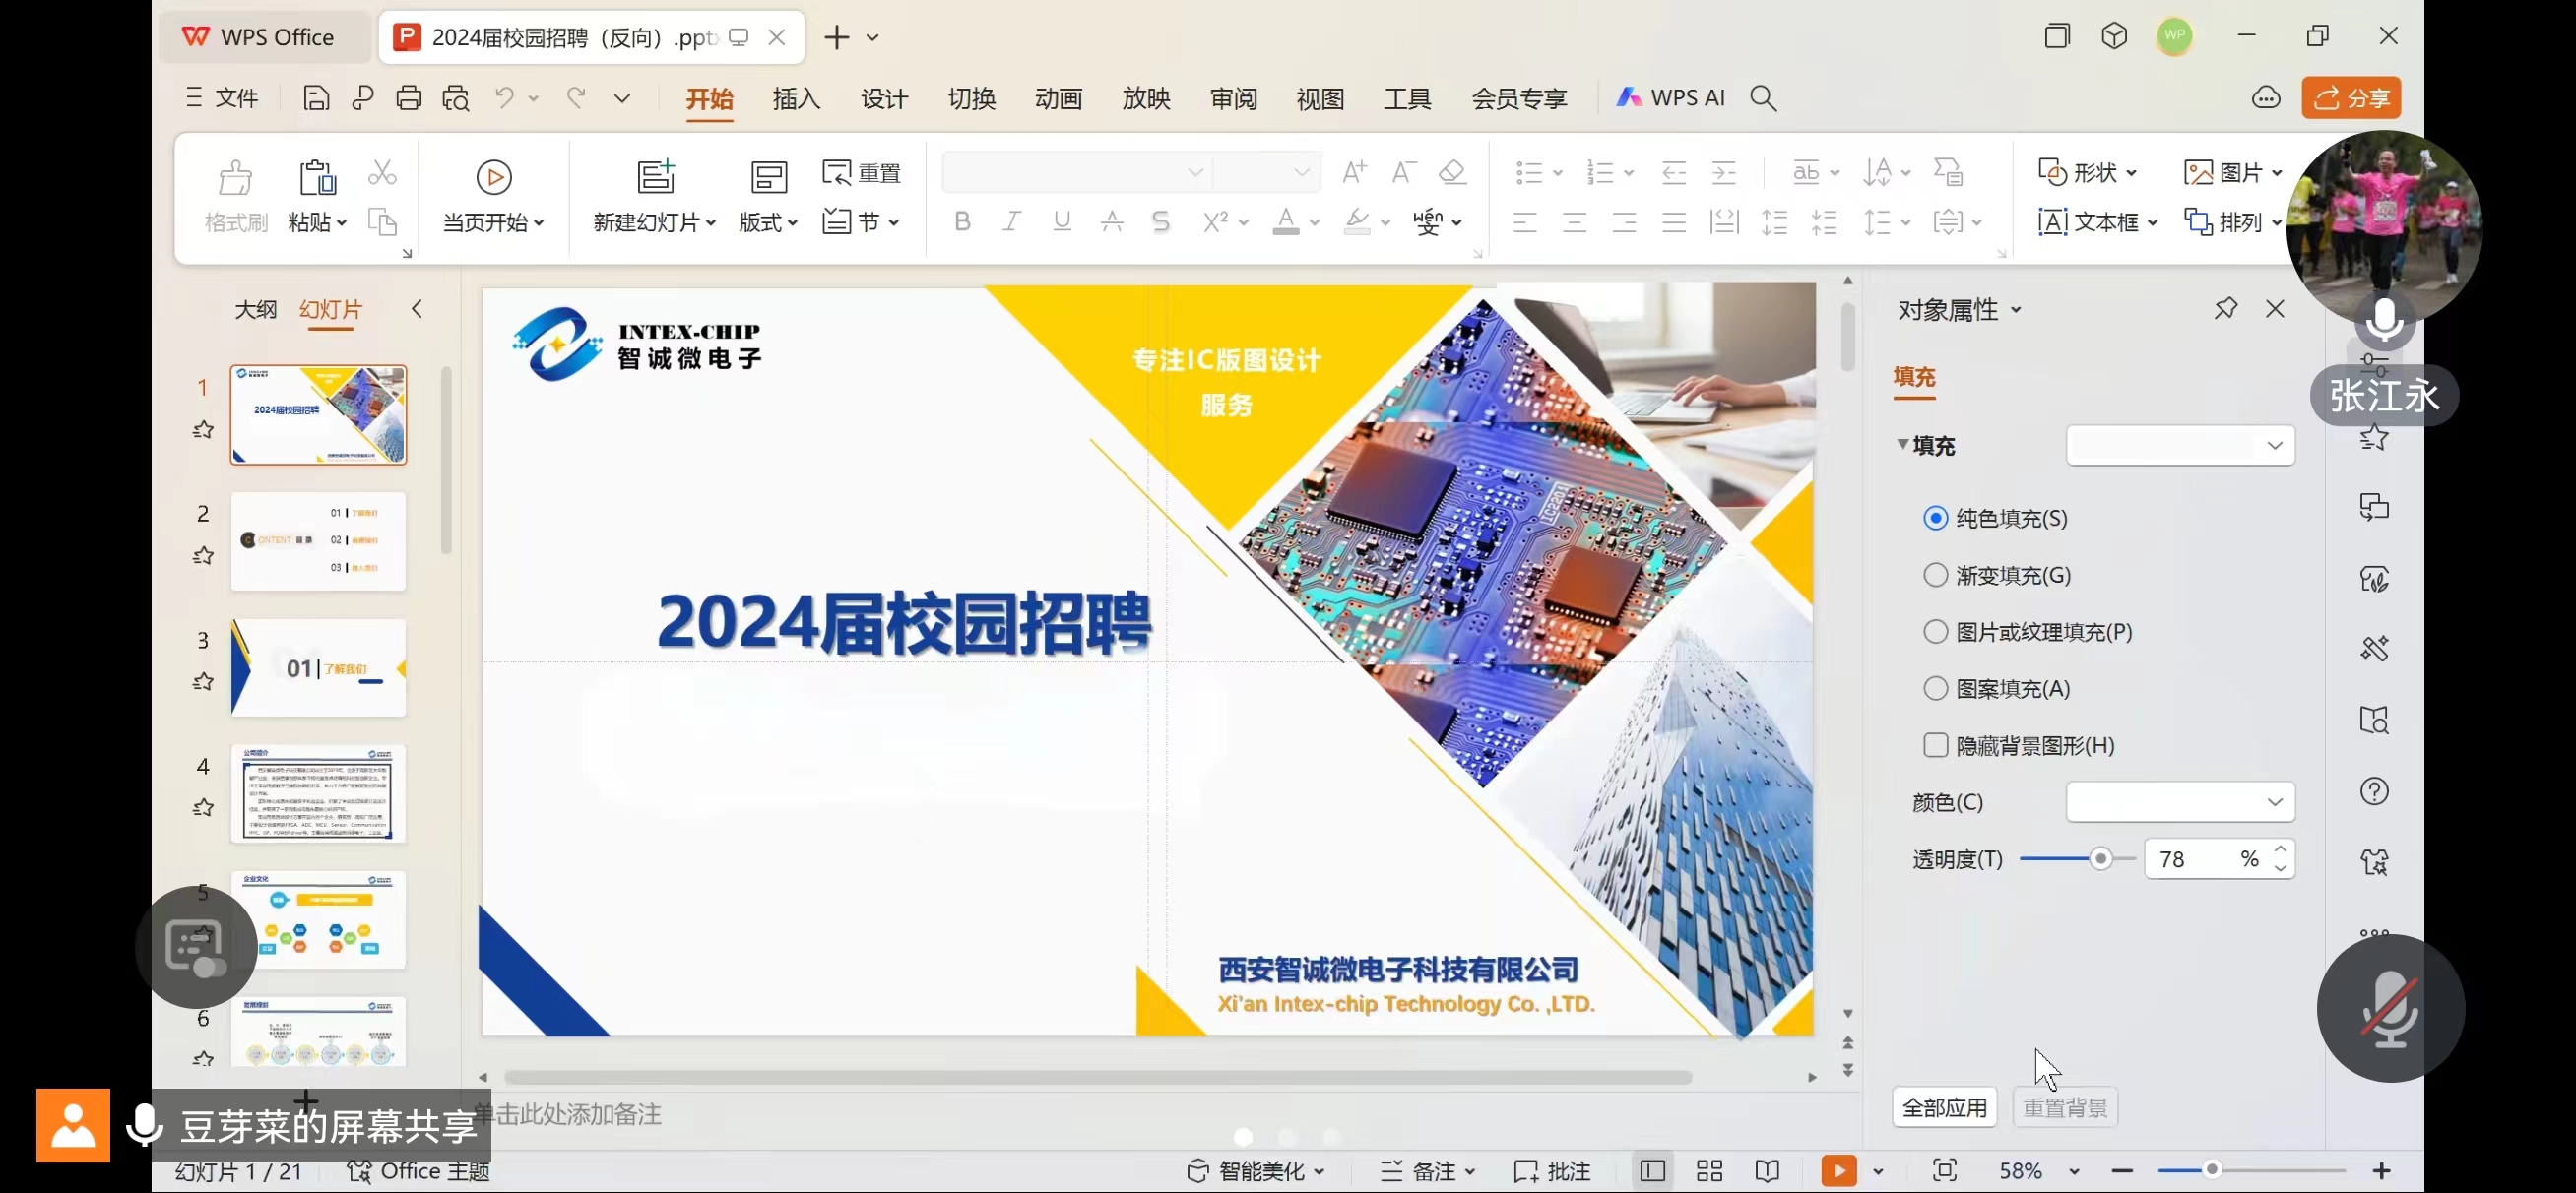Close the Object Properties panel
This screenshot has width=2576, height=1193.
2275,309
